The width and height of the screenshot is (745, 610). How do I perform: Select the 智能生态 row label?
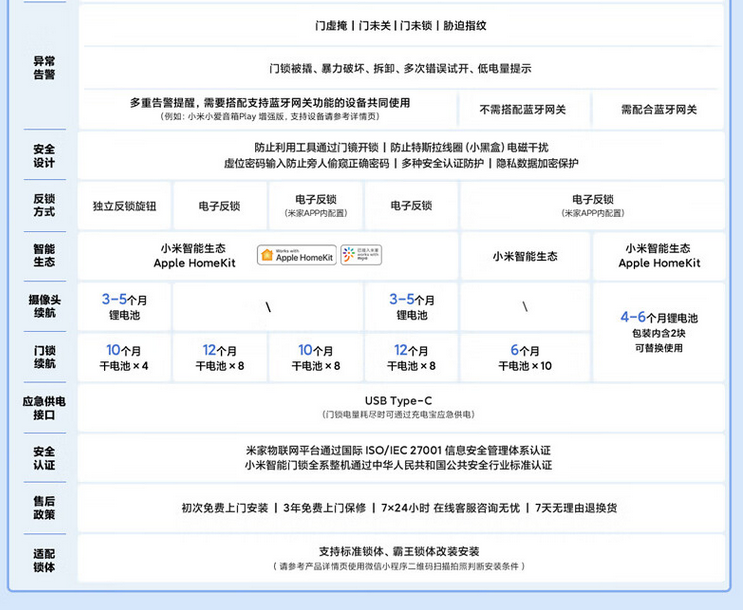click(x=44, y=256)
